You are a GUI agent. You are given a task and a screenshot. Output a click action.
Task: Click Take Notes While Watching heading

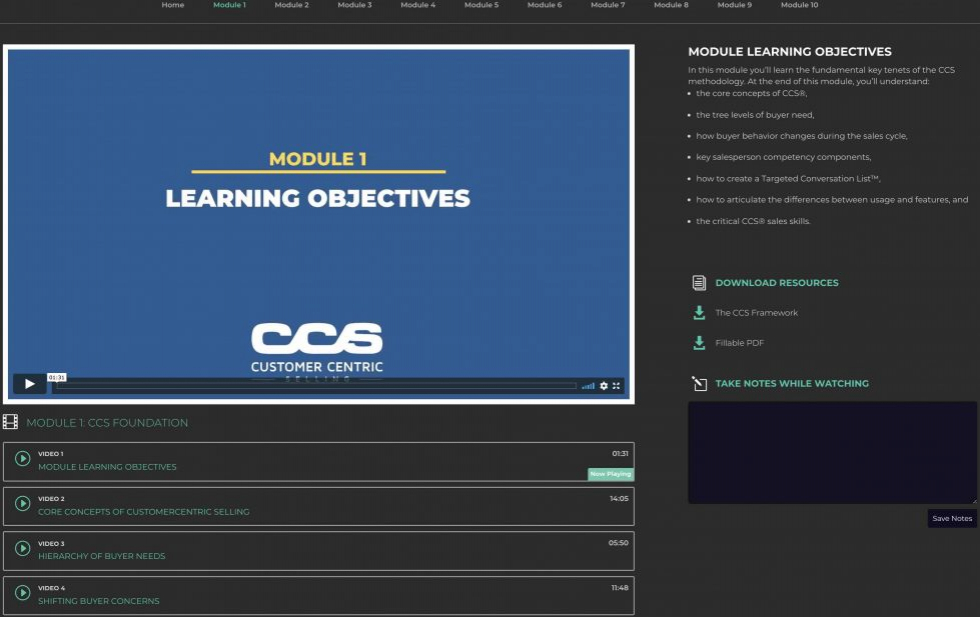(x=792, y=383)
